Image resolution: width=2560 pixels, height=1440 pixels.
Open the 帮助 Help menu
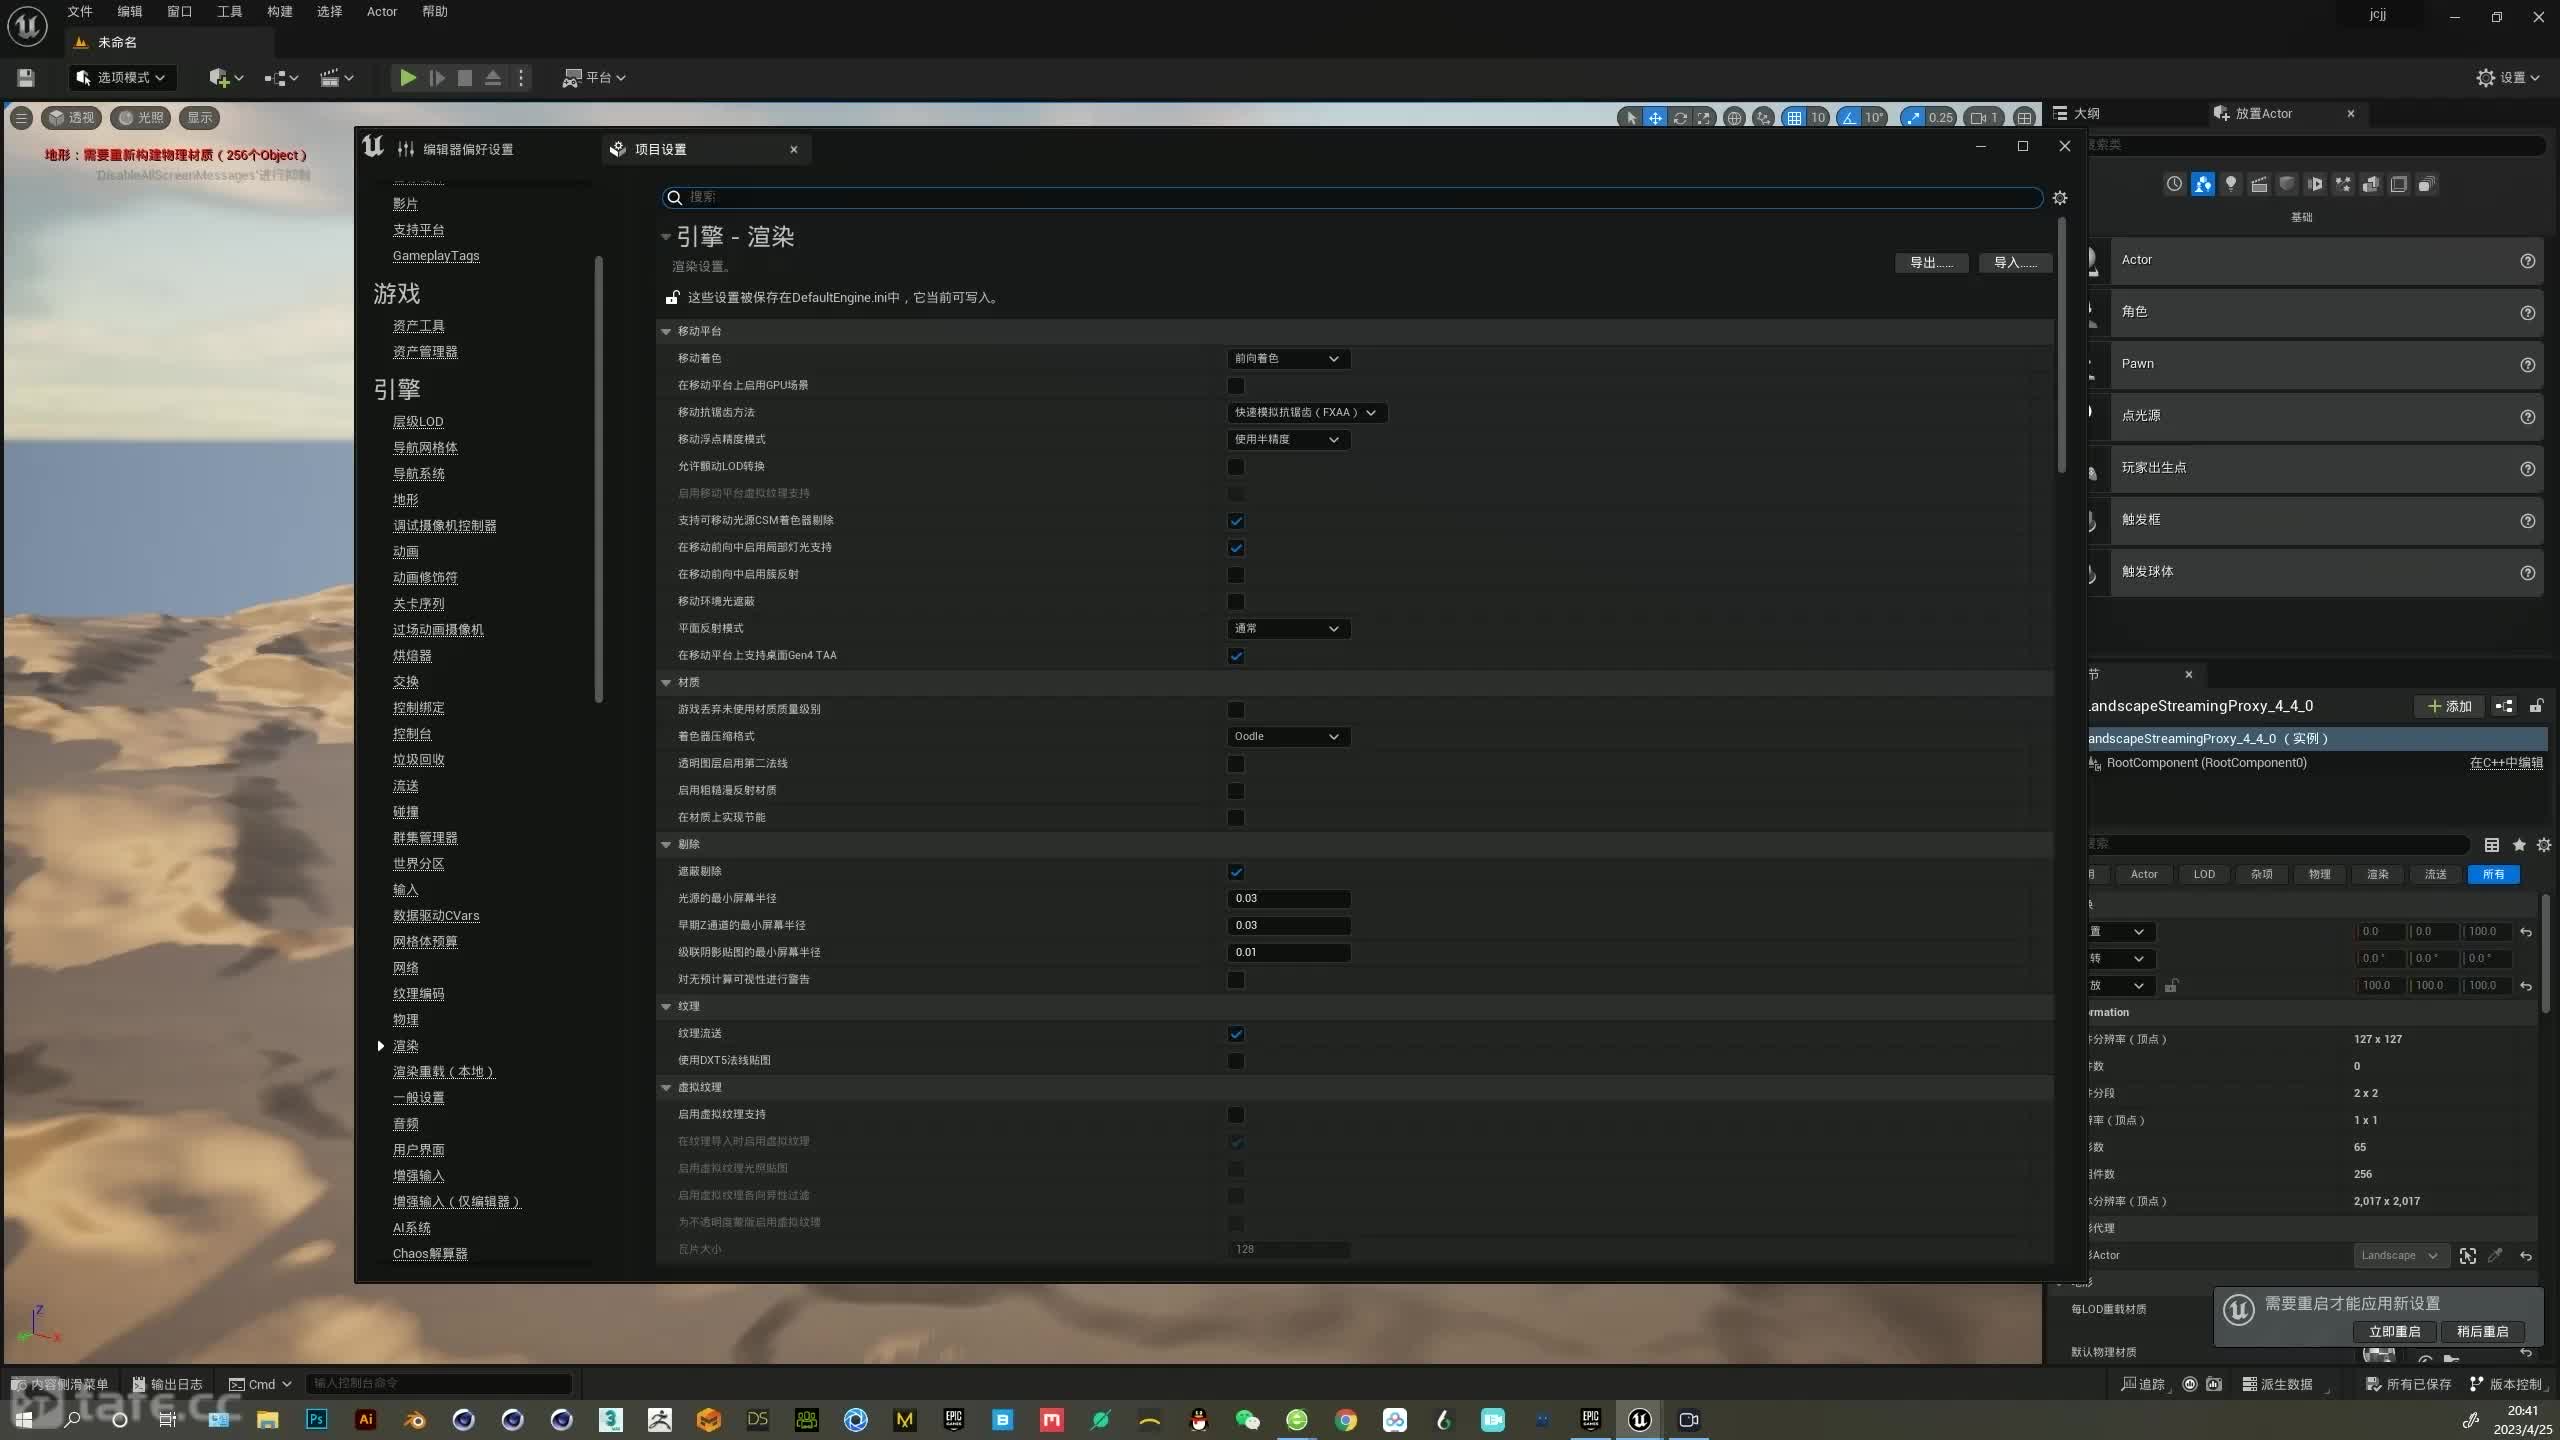435,11
